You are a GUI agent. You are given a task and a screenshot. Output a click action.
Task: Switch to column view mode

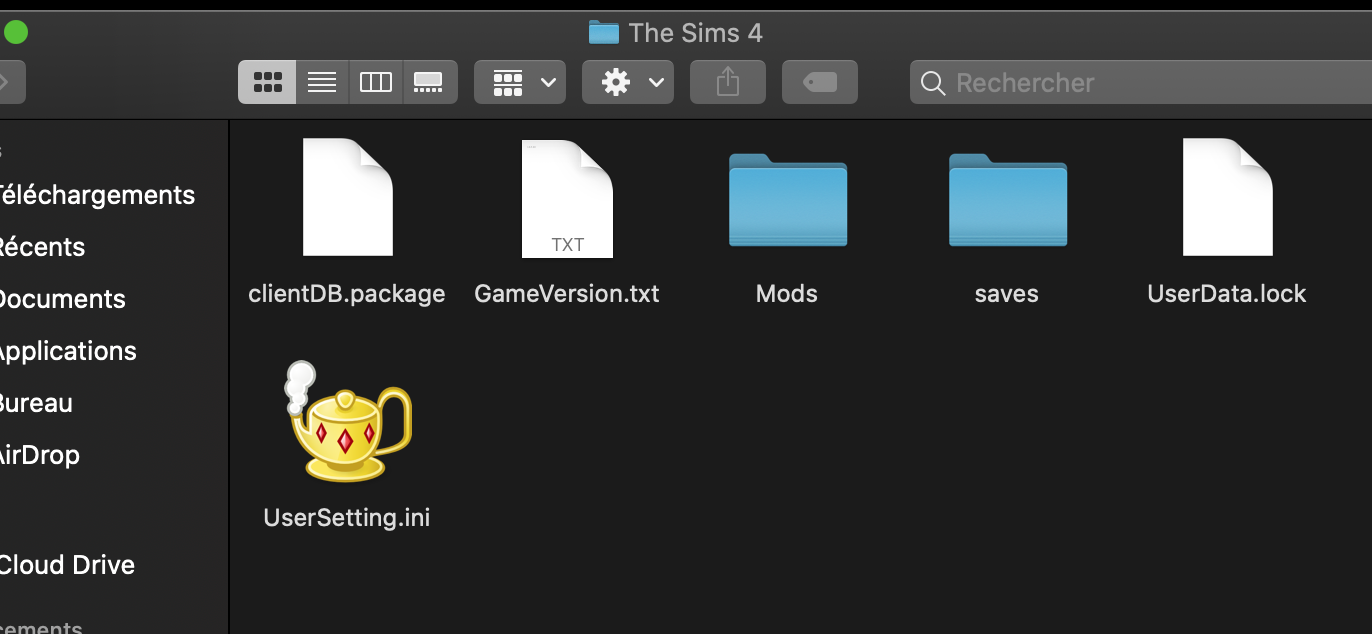[376, 82]
